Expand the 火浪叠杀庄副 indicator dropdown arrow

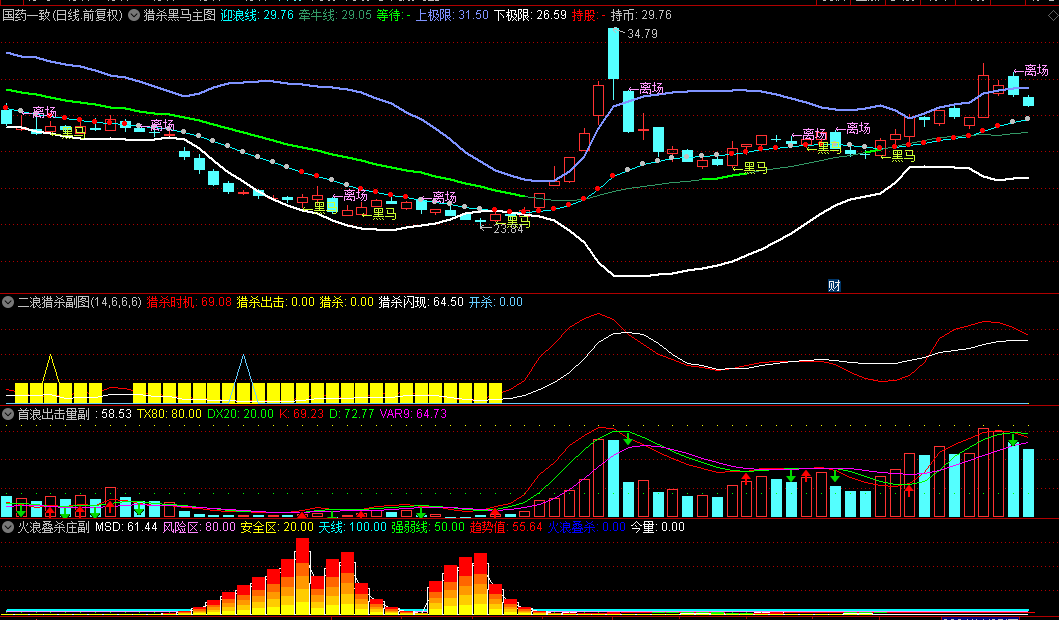pyautogui.click(x=8, y=527)
